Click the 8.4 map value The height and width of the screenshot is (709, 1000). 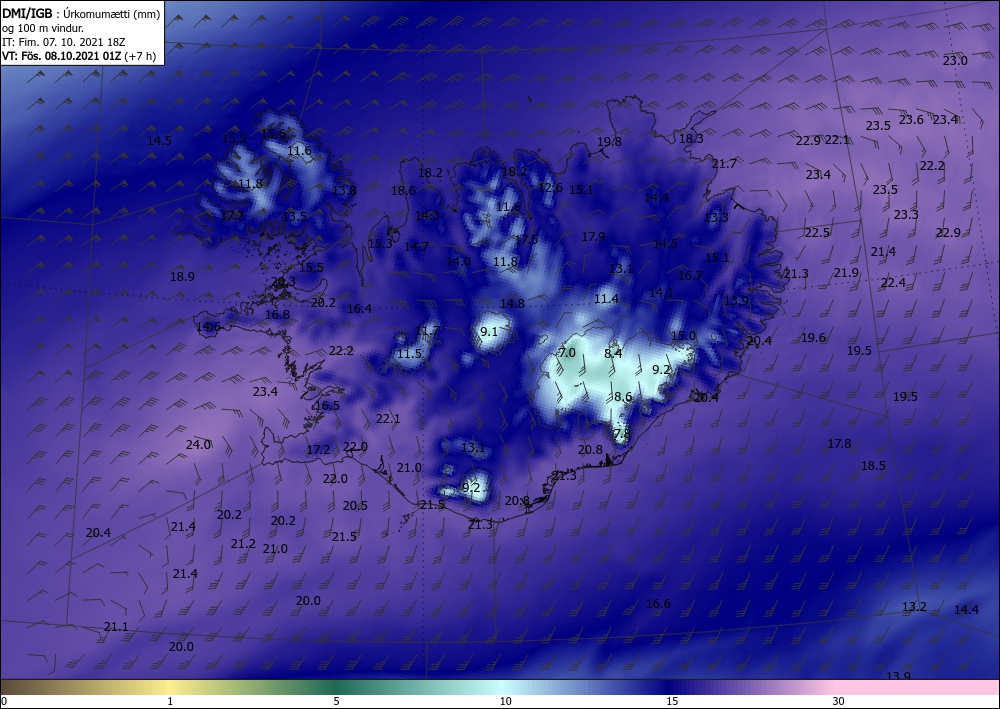613,353
